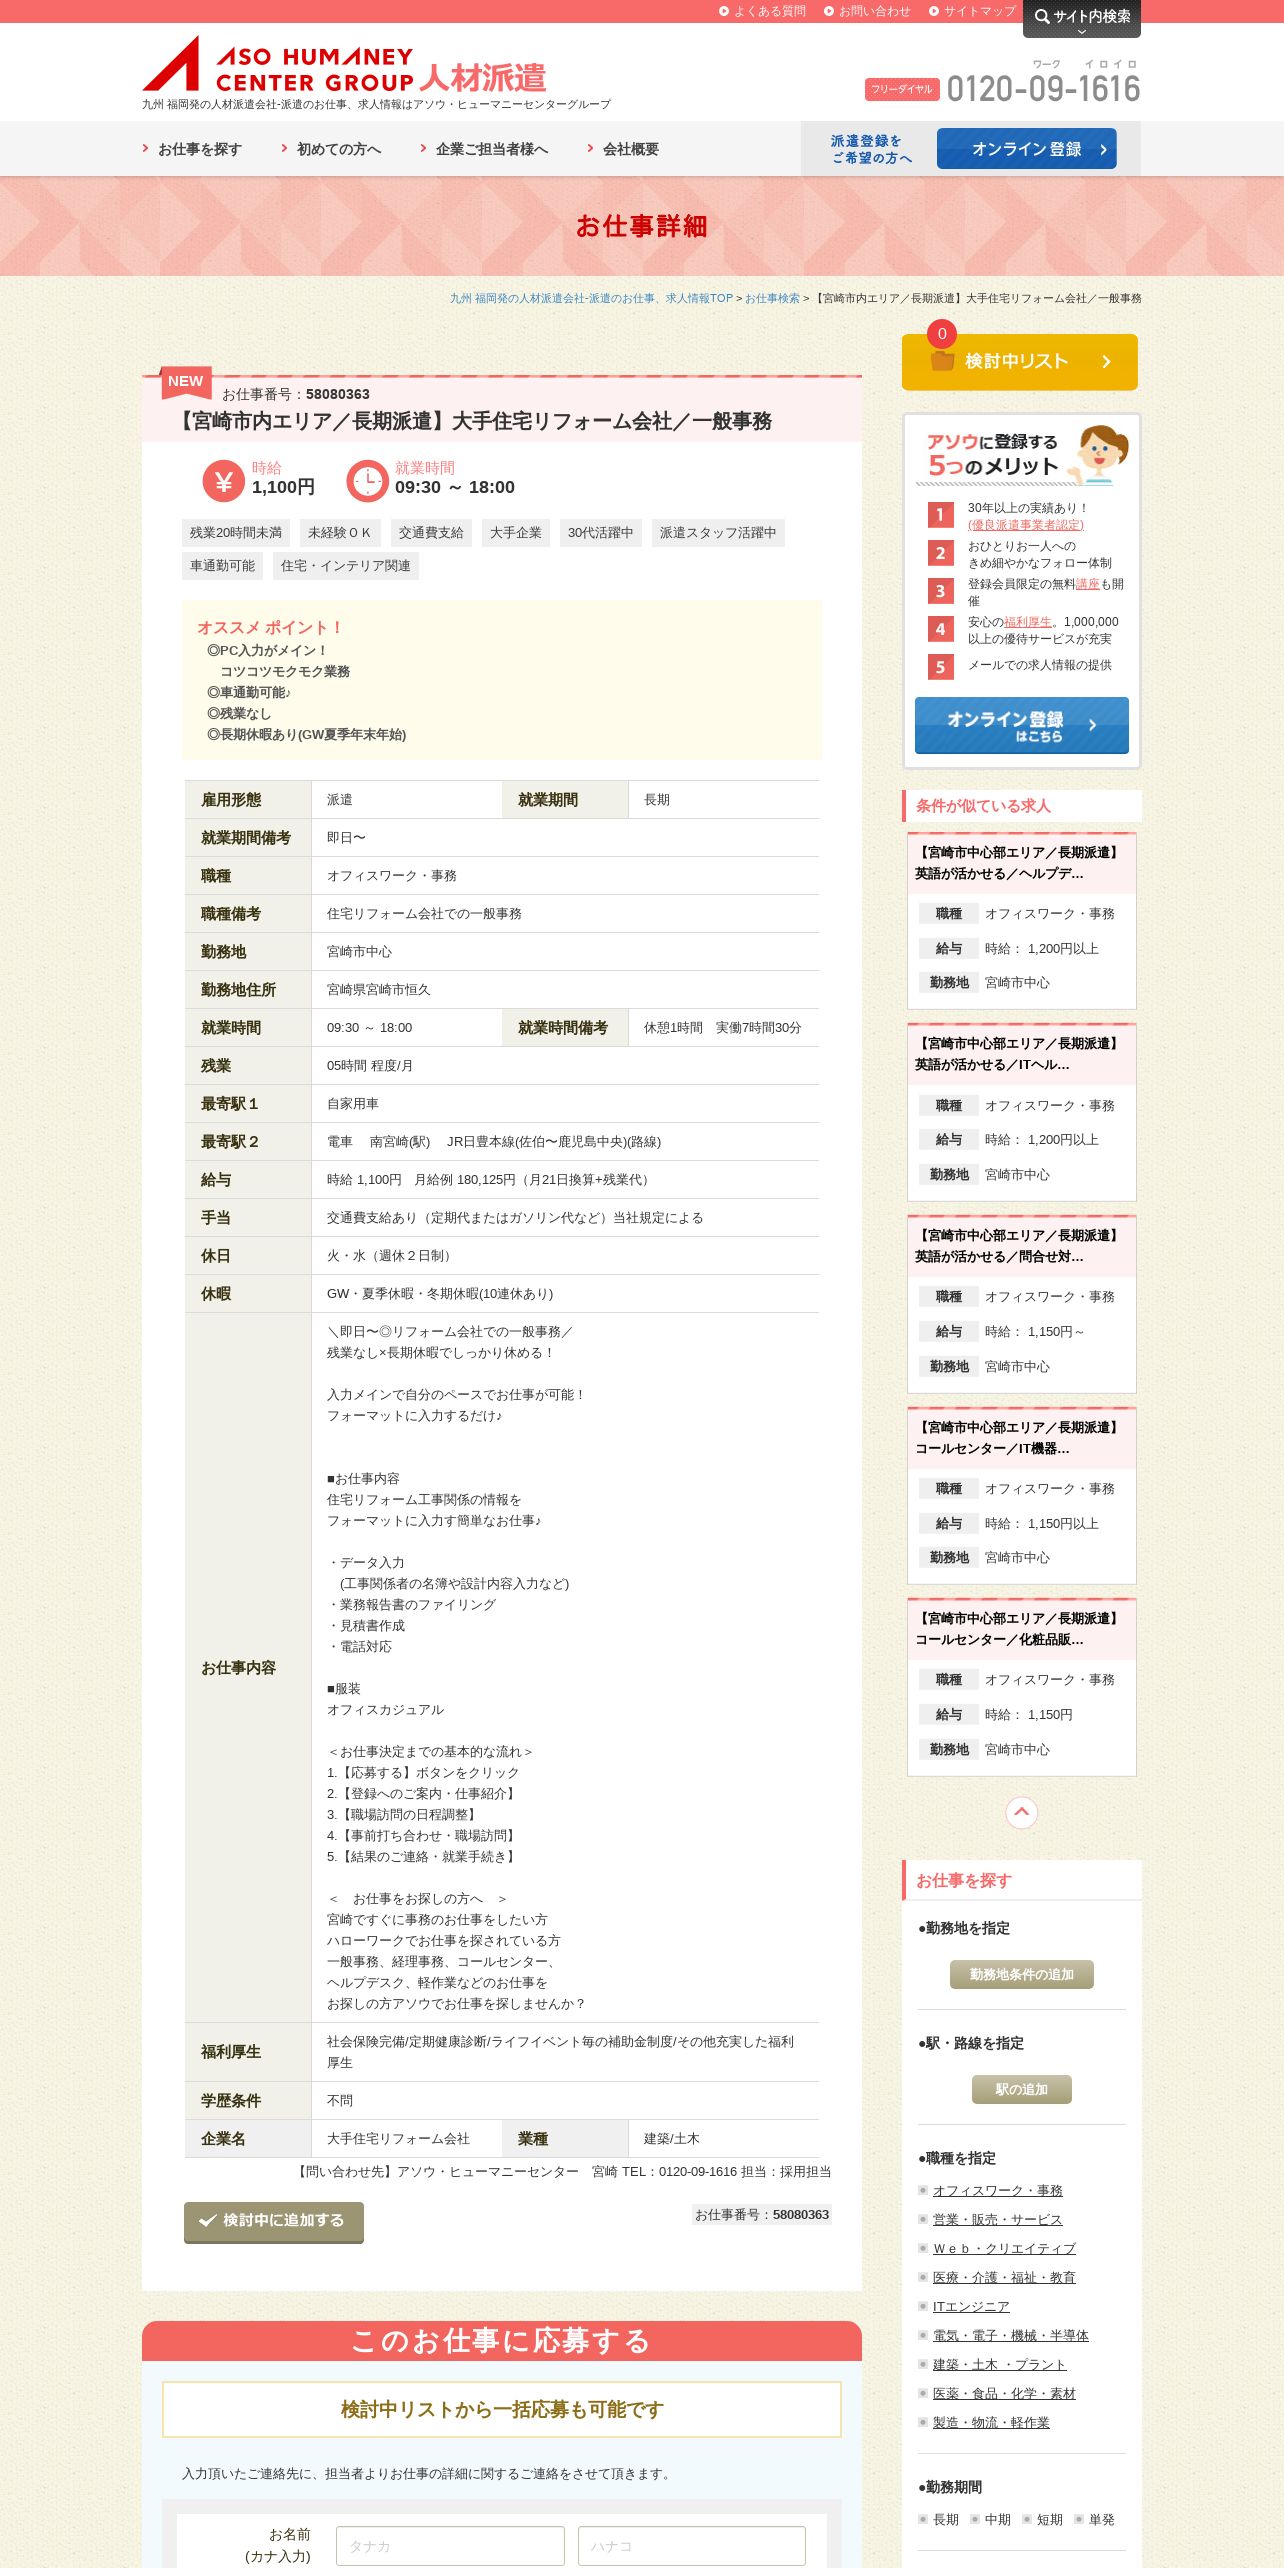Image resolution: width=1284 pixels, height=2568 pixels.
Task: Select job type 営業・販売・サービス
Action: 997,2220
